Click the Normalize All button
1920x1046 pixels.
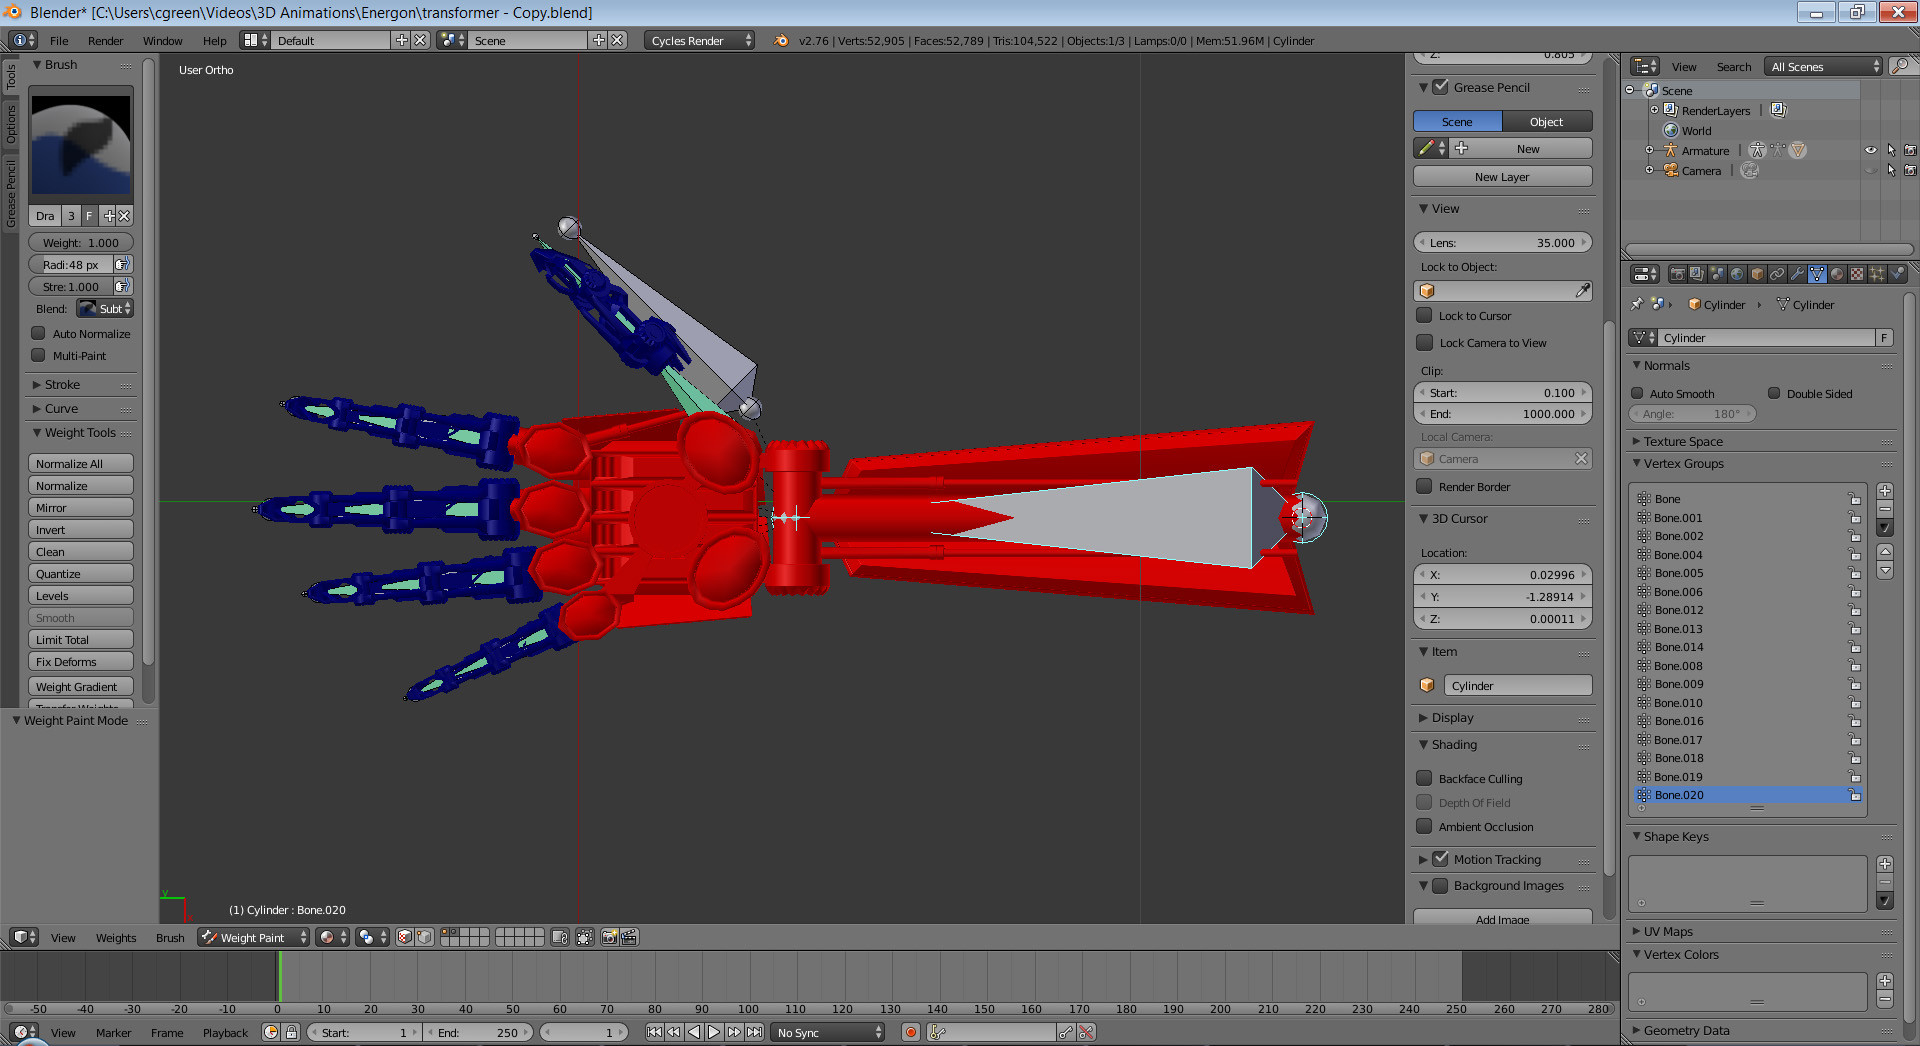pos(81,463)
